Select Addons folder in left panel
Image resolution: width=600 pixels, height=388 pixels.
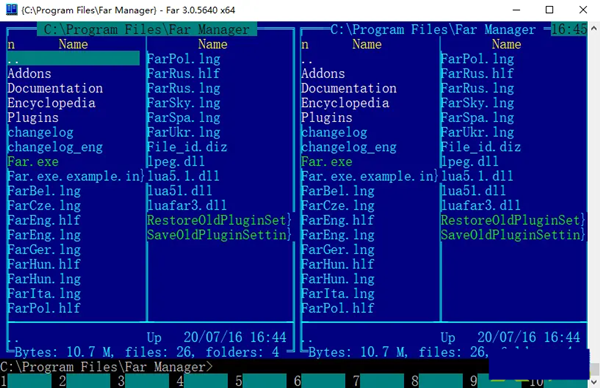tap(29, 73)
